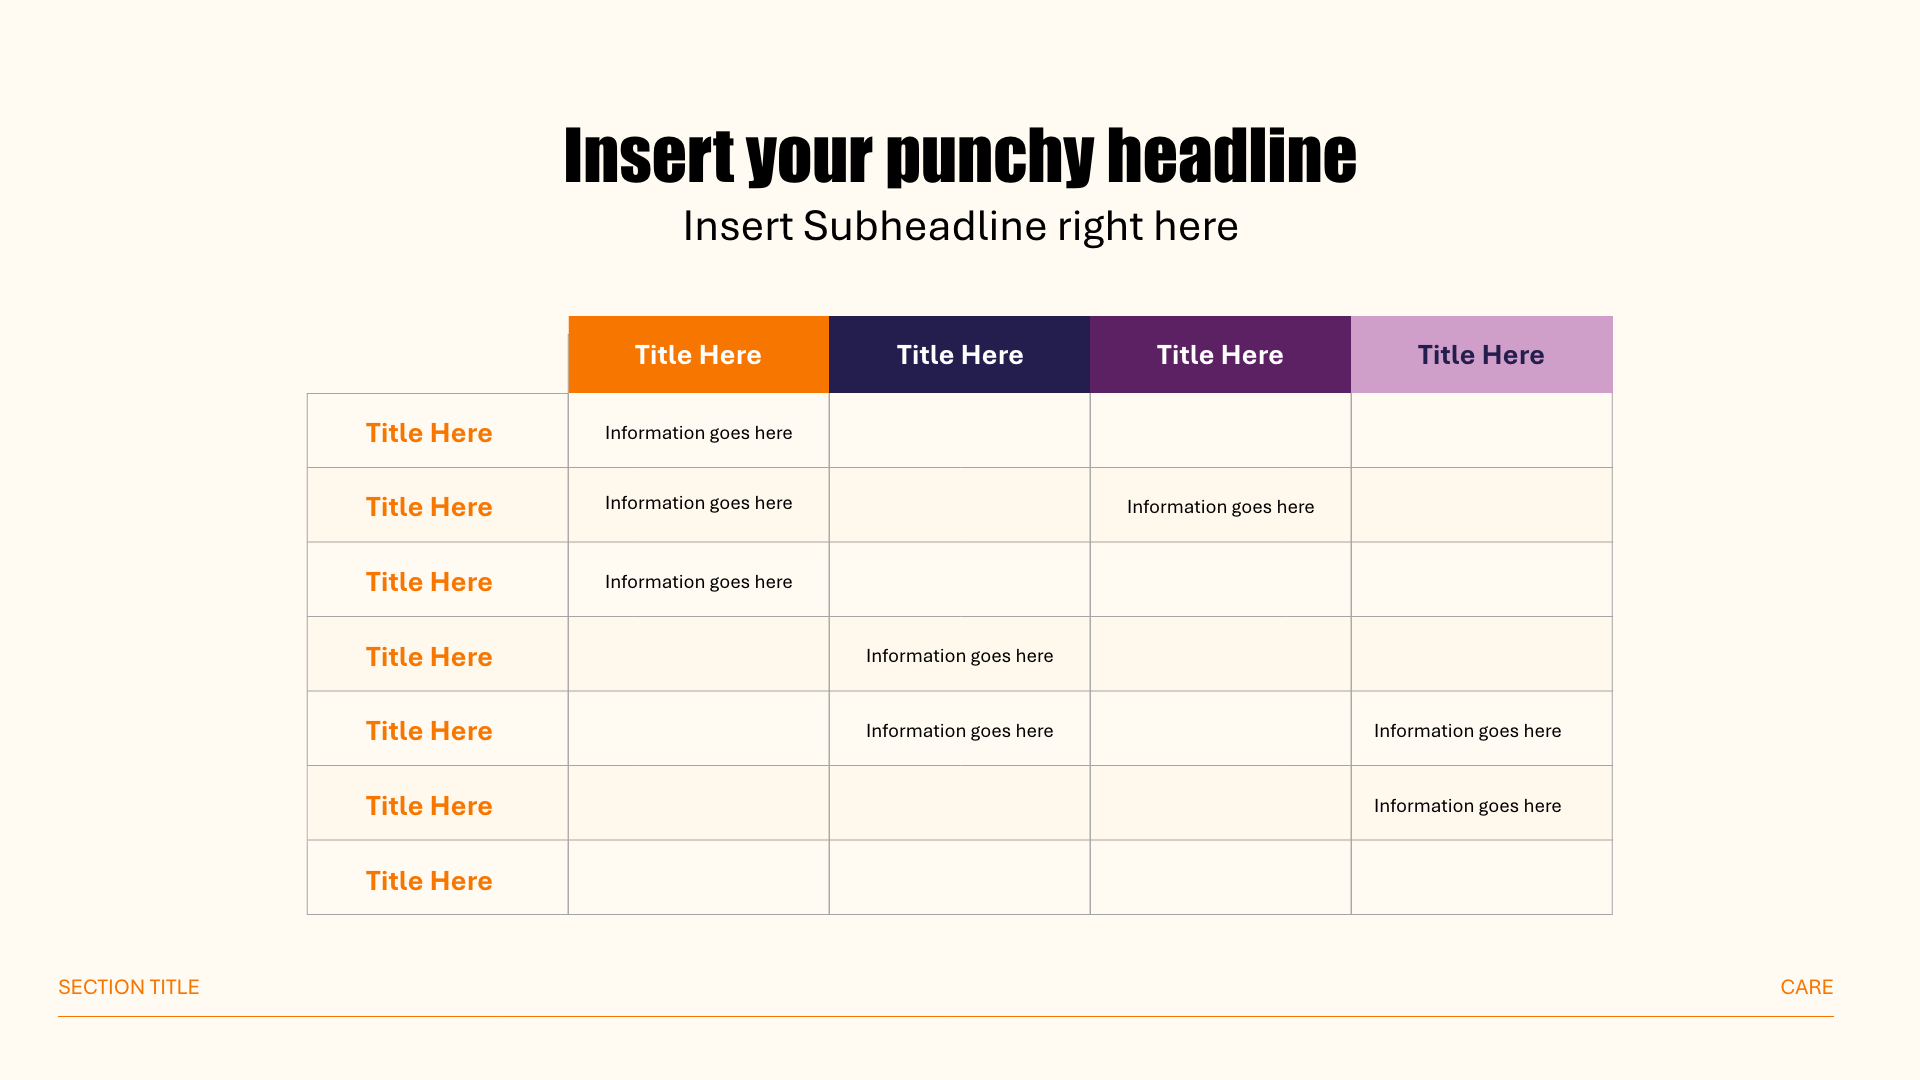Click the purple 'Title Here' column header
Screen dimensions: 1920x1080
[x=1218, y=355]
